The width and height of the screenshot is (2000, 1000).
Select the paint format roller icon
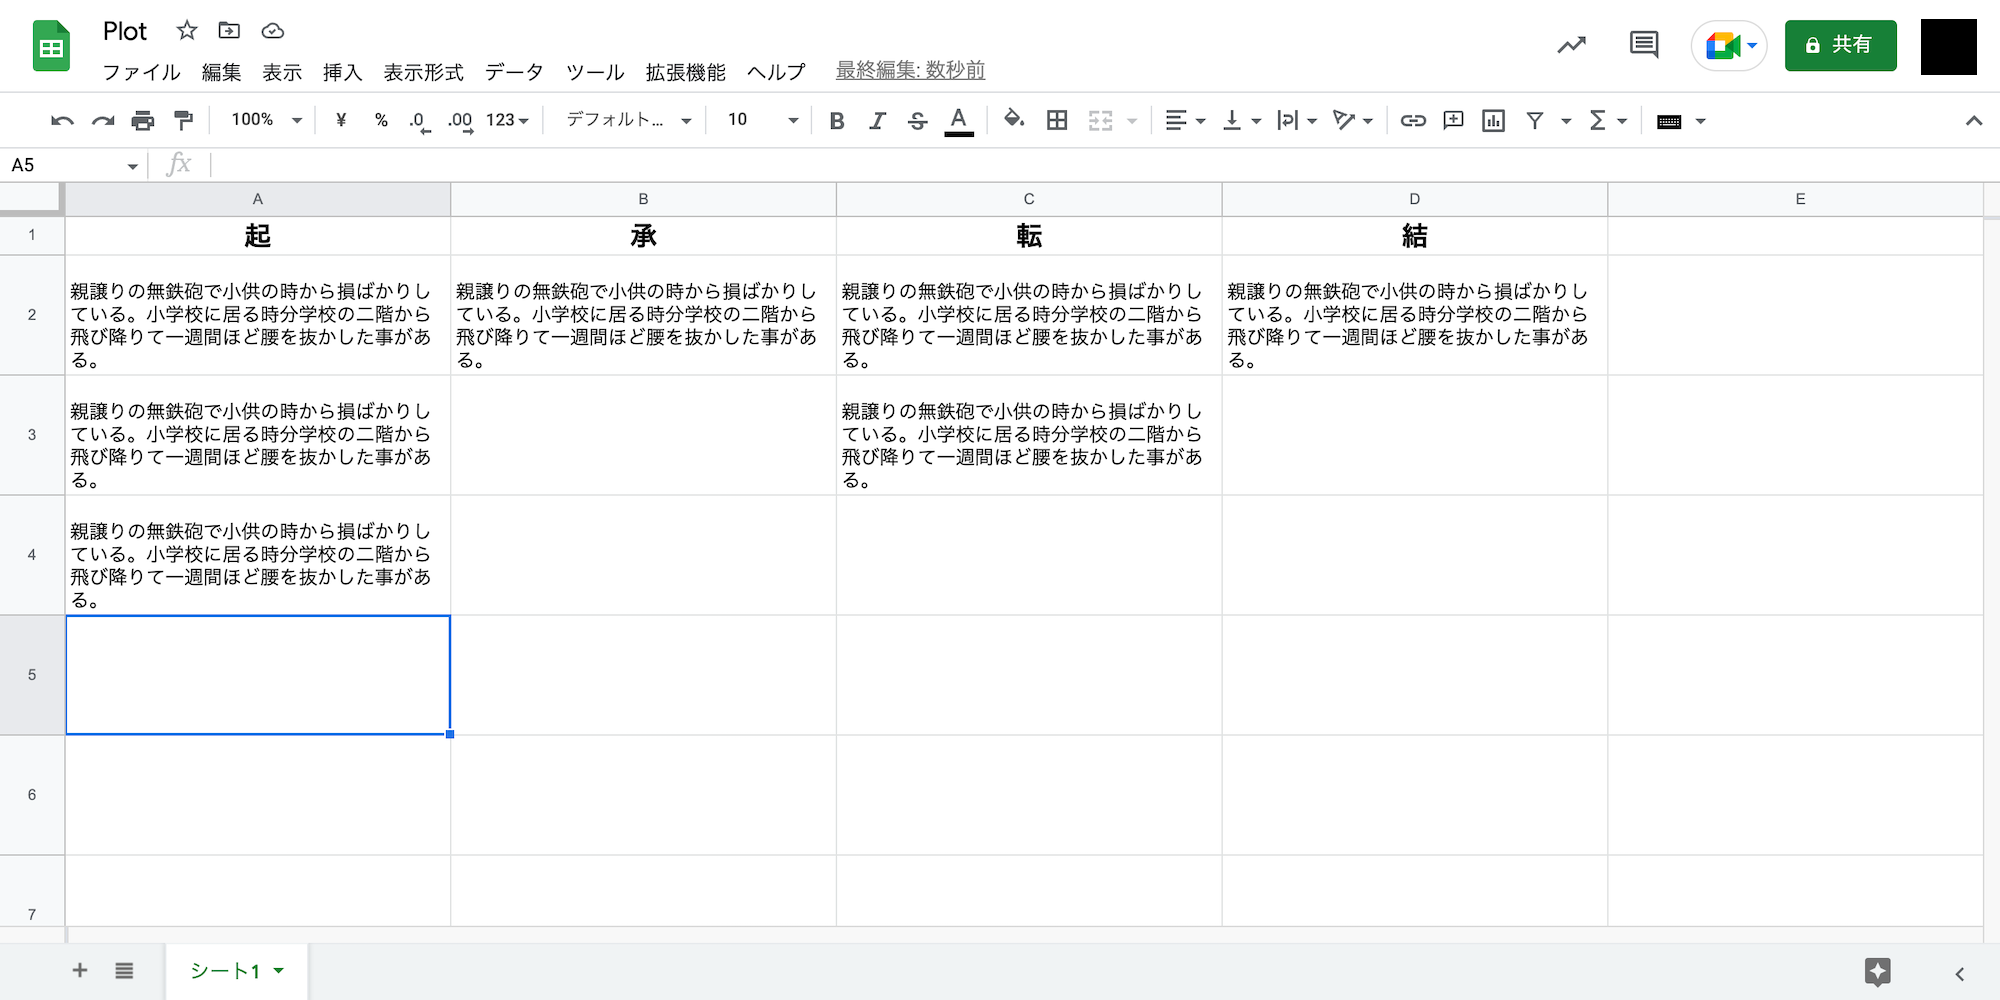point(183,121)
